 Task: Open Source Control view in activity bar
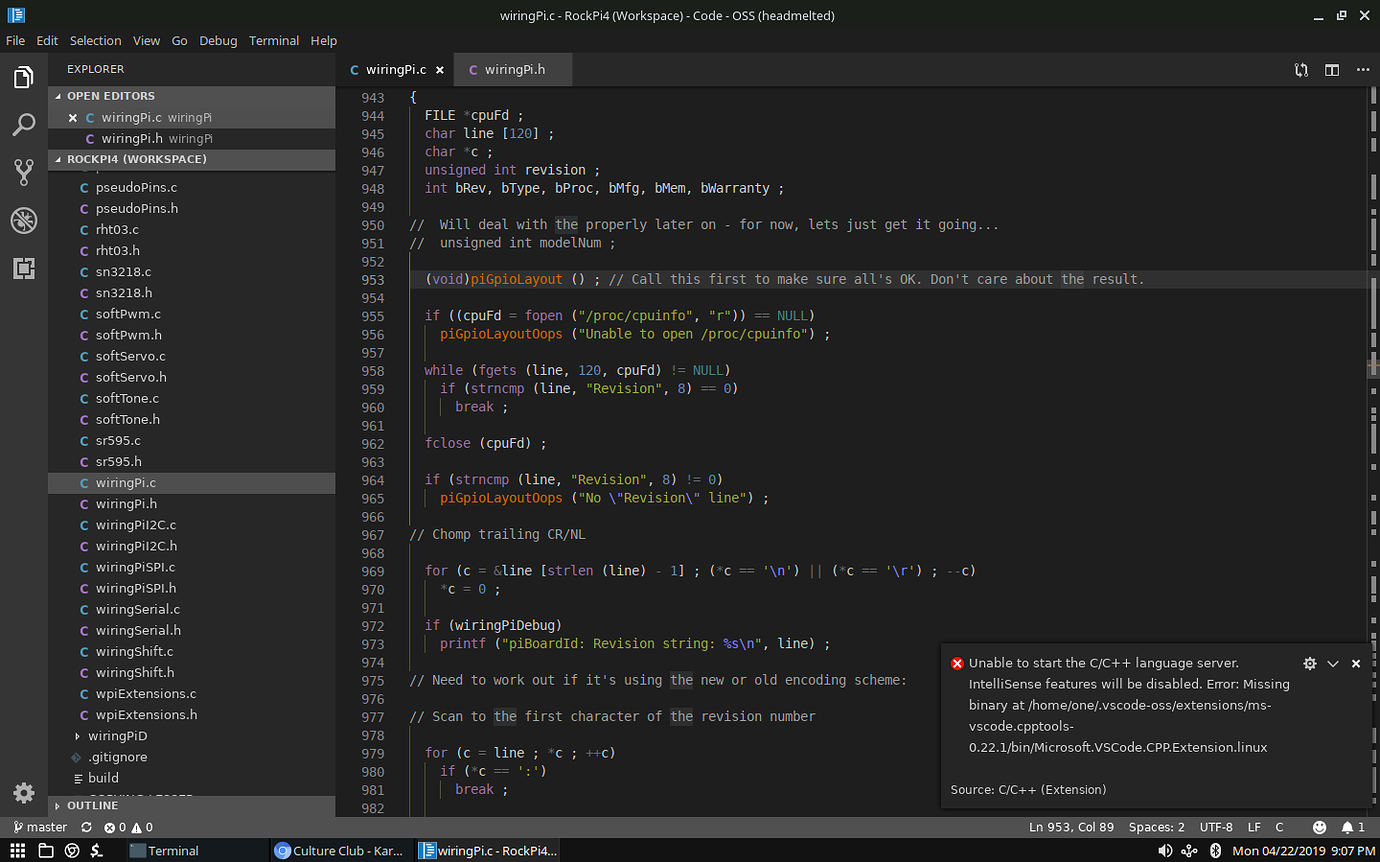(24, 172)
